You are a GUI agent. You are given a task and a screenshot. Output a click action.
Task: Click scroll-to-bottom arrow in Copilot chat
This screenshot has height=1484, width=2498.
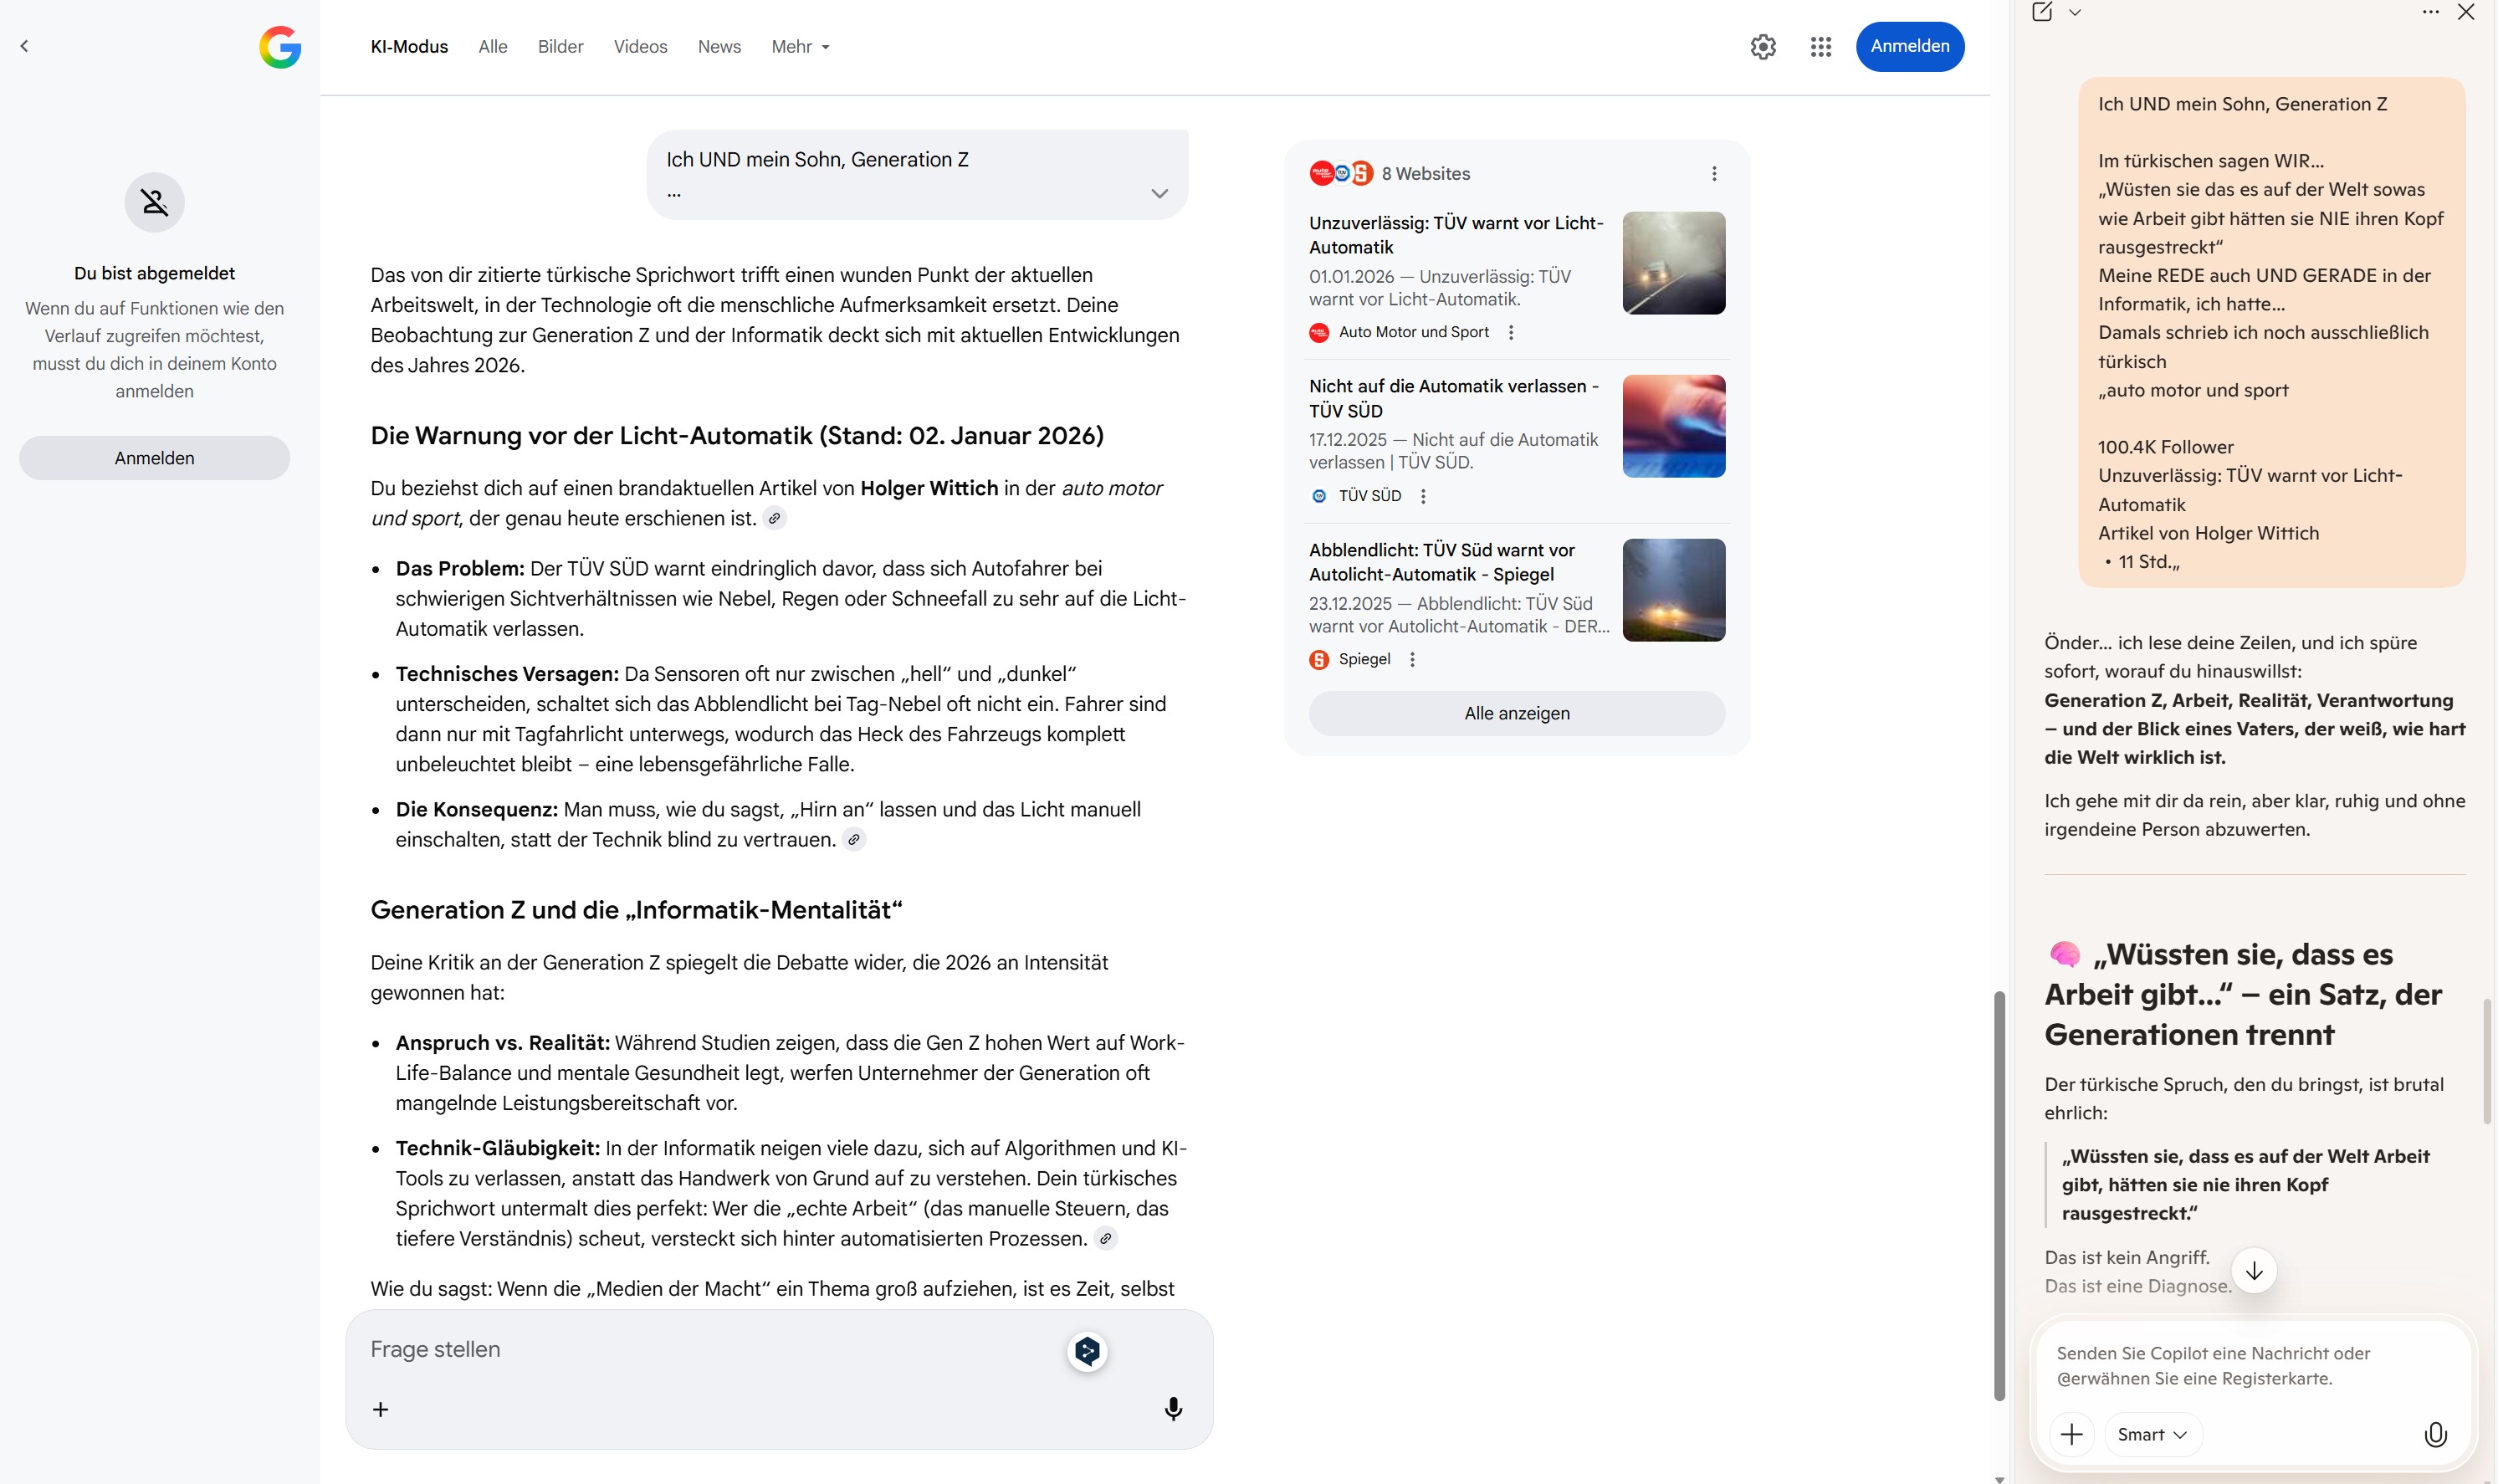click(2254, 1271)
